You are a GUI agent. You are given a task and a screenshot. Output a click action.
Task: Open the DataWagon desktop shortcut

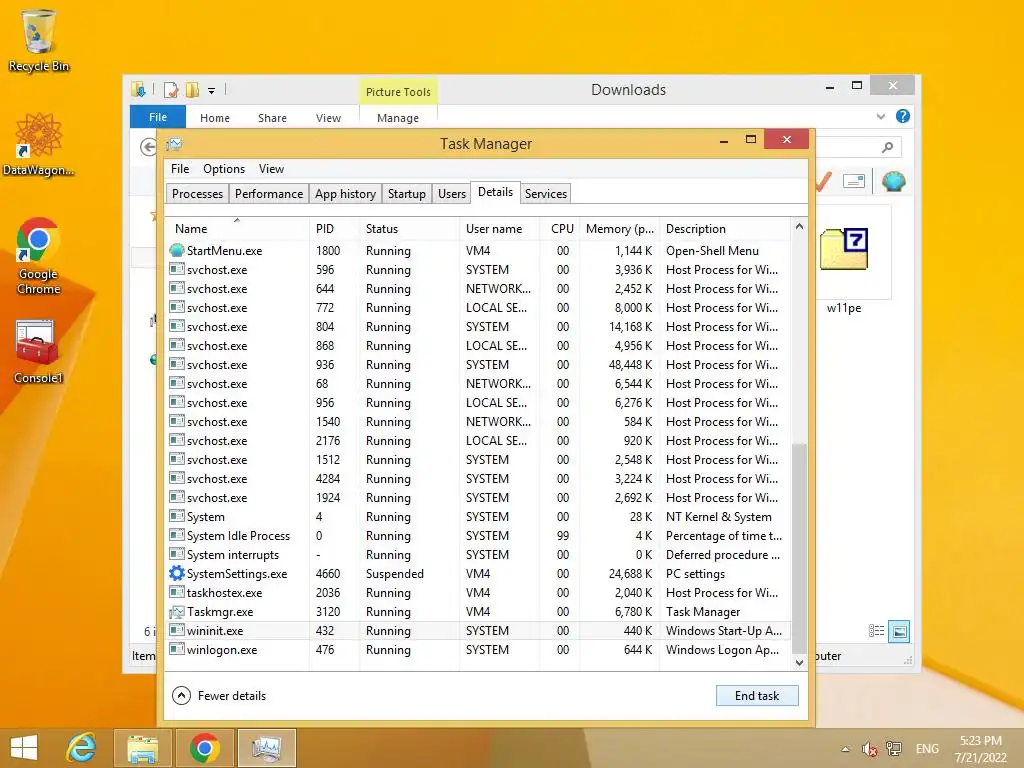(39, 144)
